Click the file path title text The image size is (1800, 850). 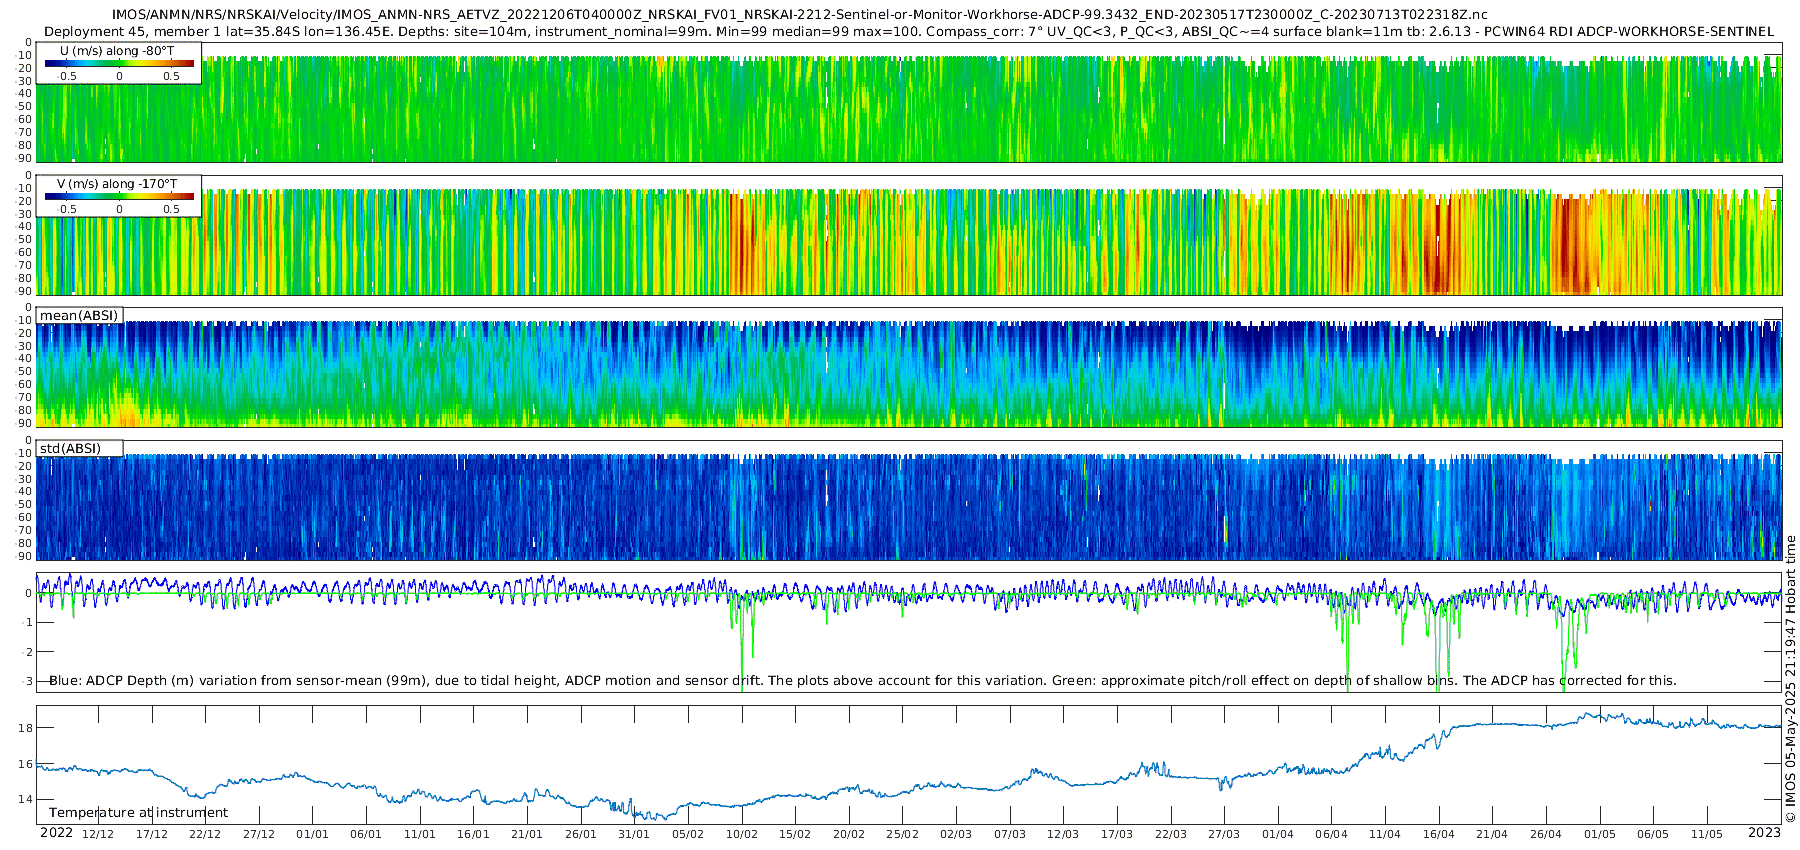pyautogui.click(x=800, y=15)
